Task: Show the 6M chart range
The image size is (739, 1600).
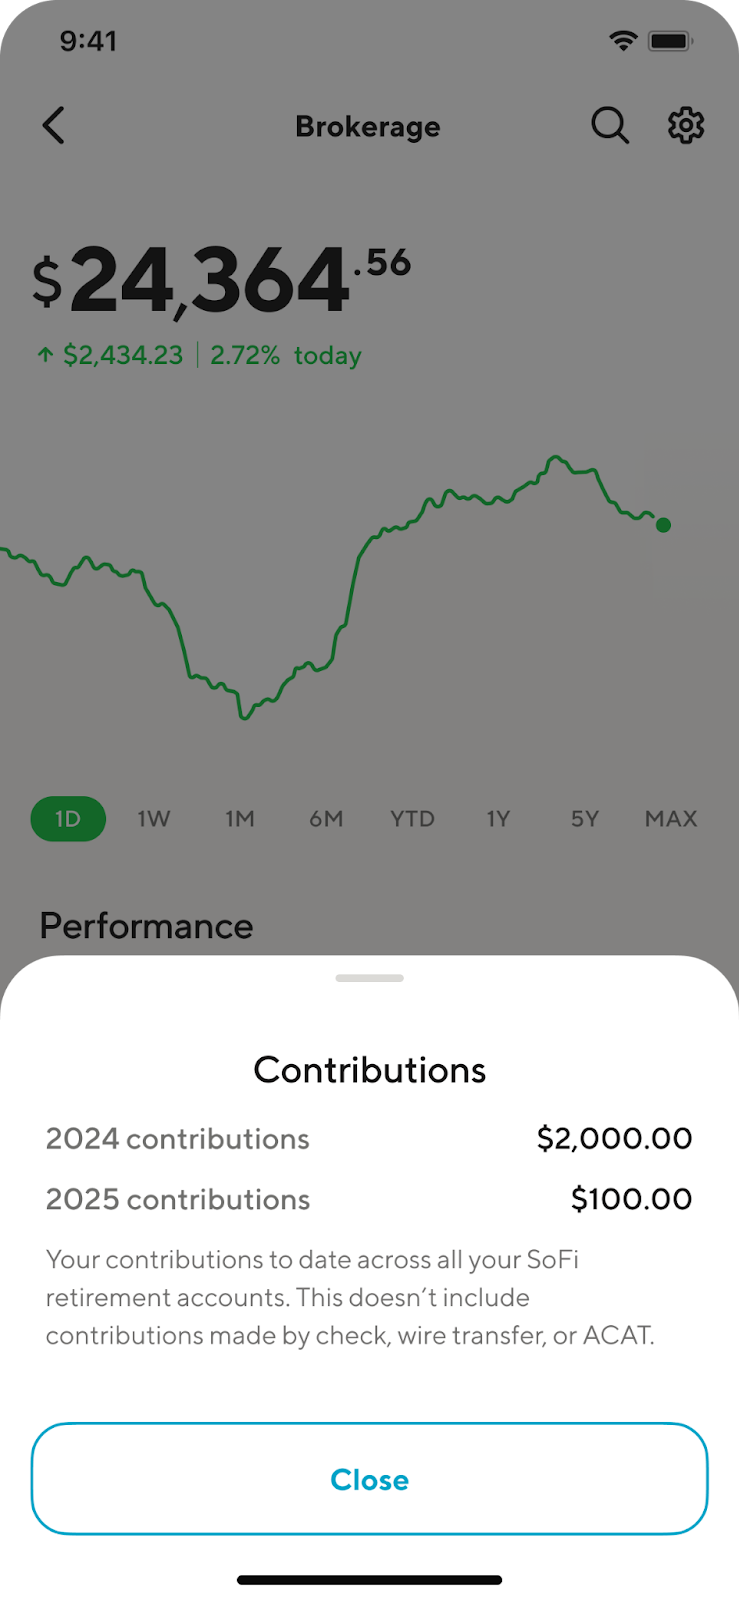Action: 326,819
